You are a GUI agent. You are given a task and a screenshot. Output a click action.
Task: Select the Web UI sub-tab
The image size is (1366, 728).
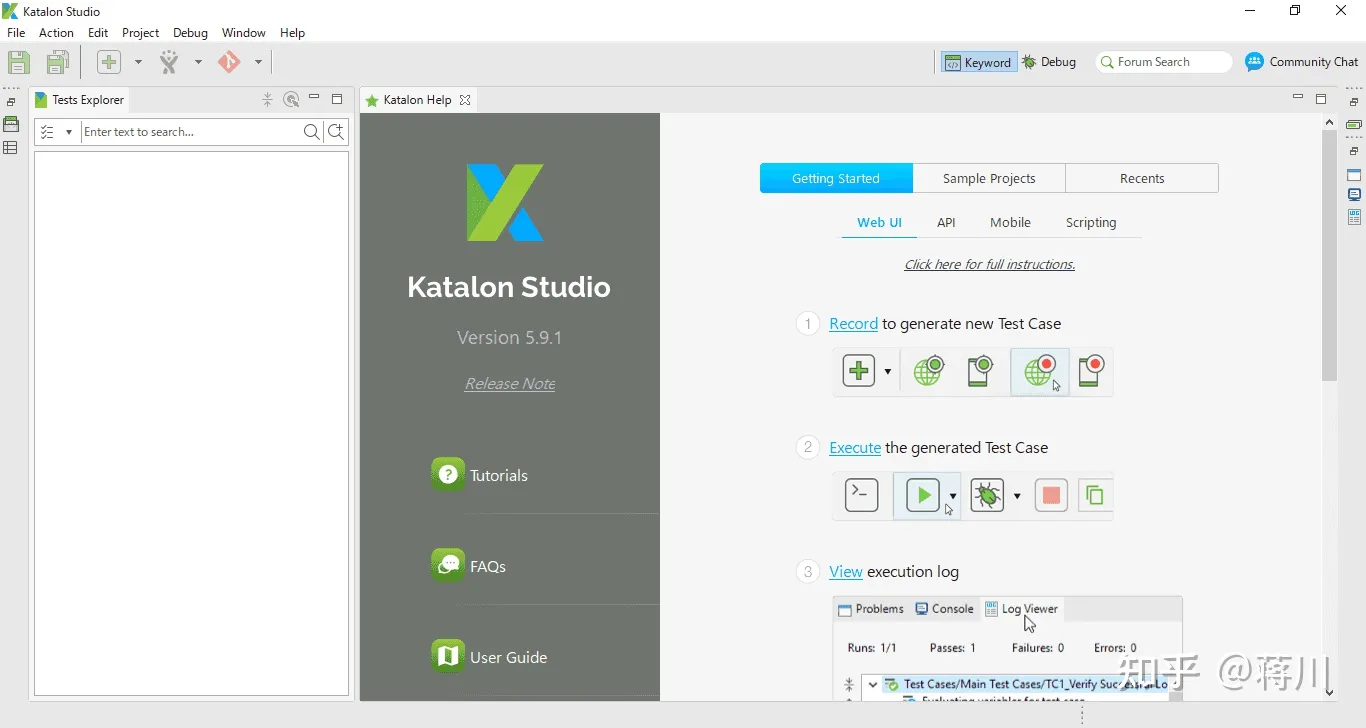880,223
